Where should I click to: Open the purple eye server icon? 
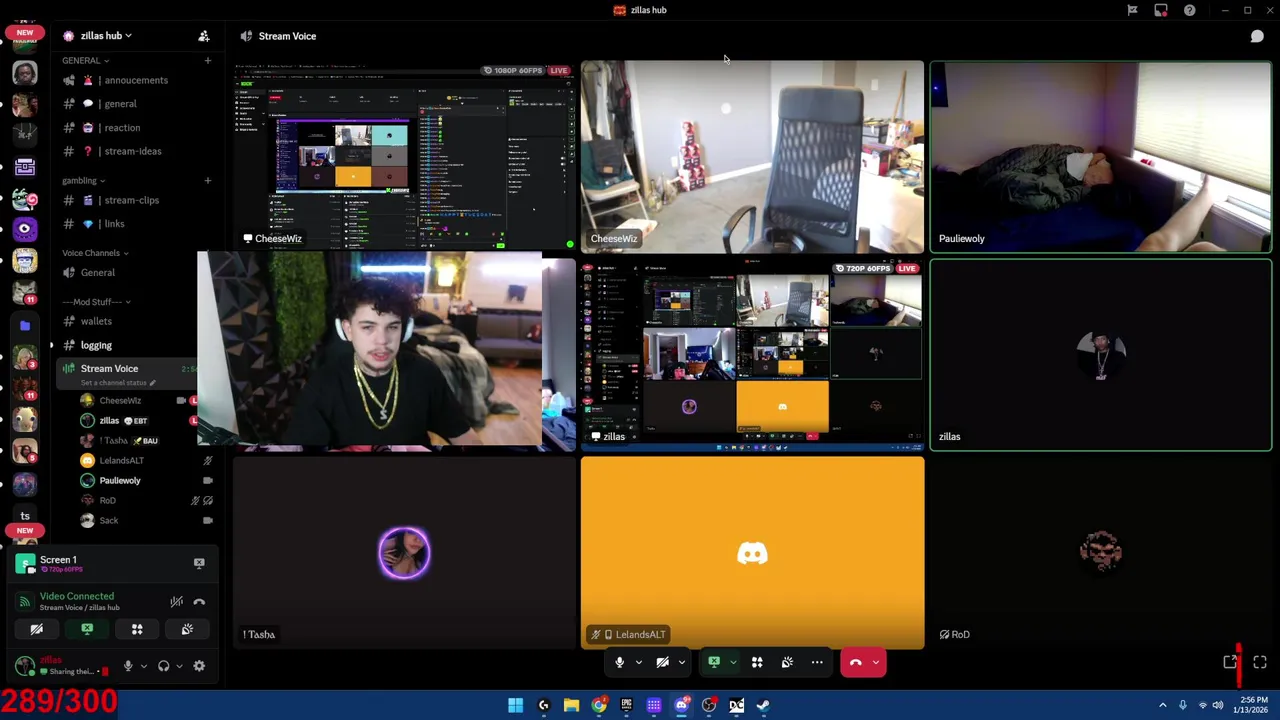(25, 229)
